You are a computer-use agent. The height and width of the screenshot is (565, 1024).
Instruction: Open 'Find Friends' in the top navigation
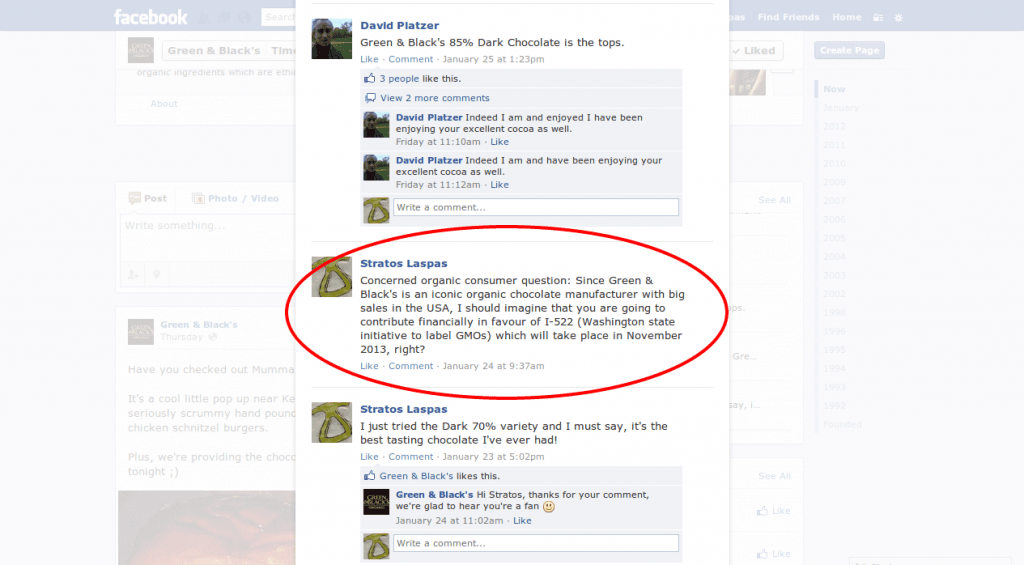(788, 17)
